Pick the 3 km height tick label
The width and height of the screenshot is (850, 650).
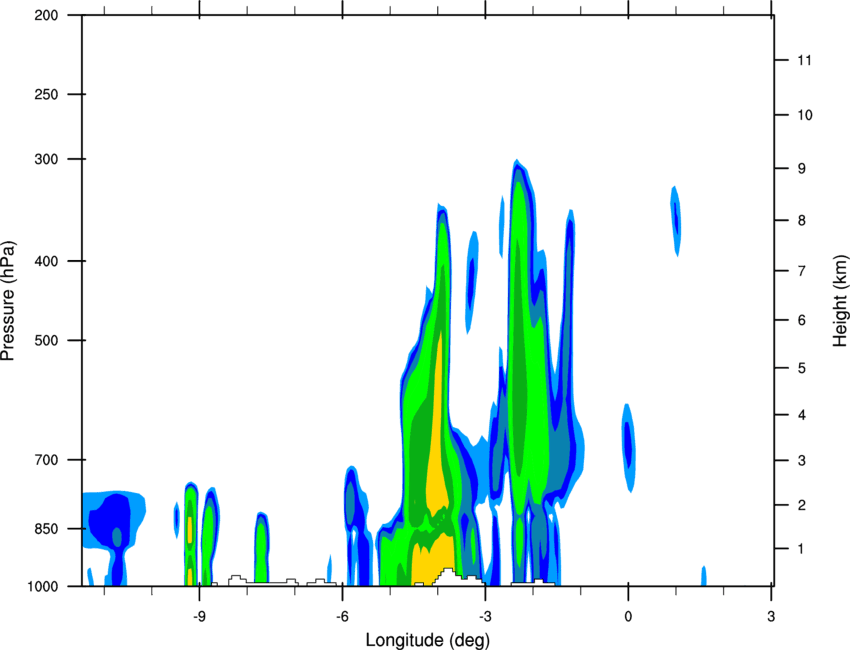801,460
